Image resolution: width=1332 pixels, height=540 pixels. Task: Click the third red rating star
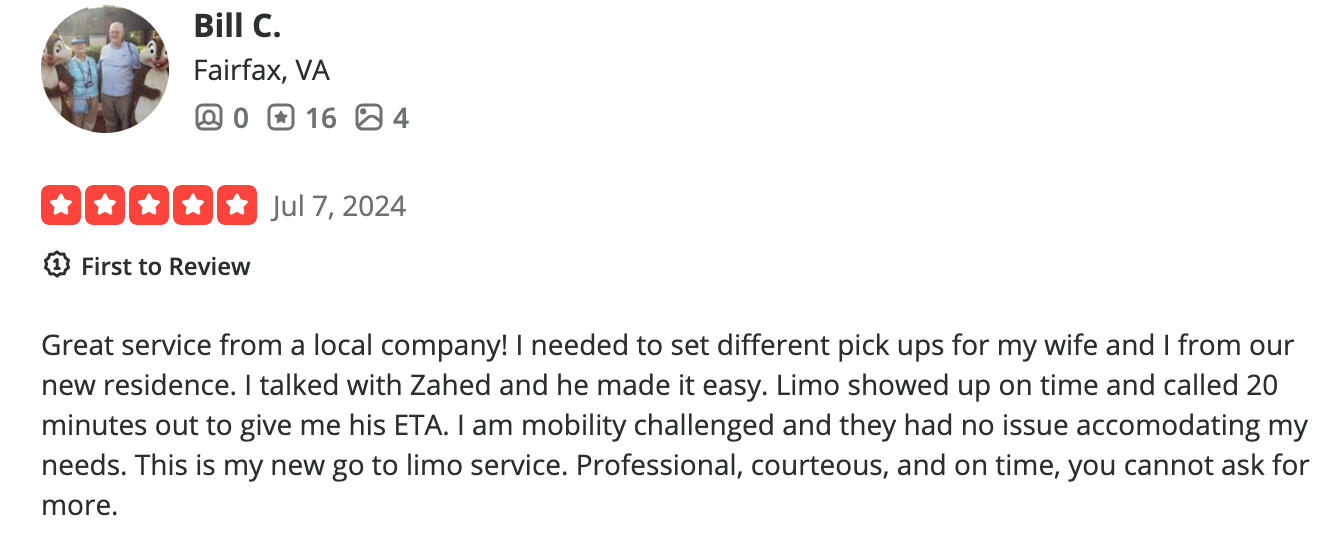pyautogui.click(x=149, y=206)
